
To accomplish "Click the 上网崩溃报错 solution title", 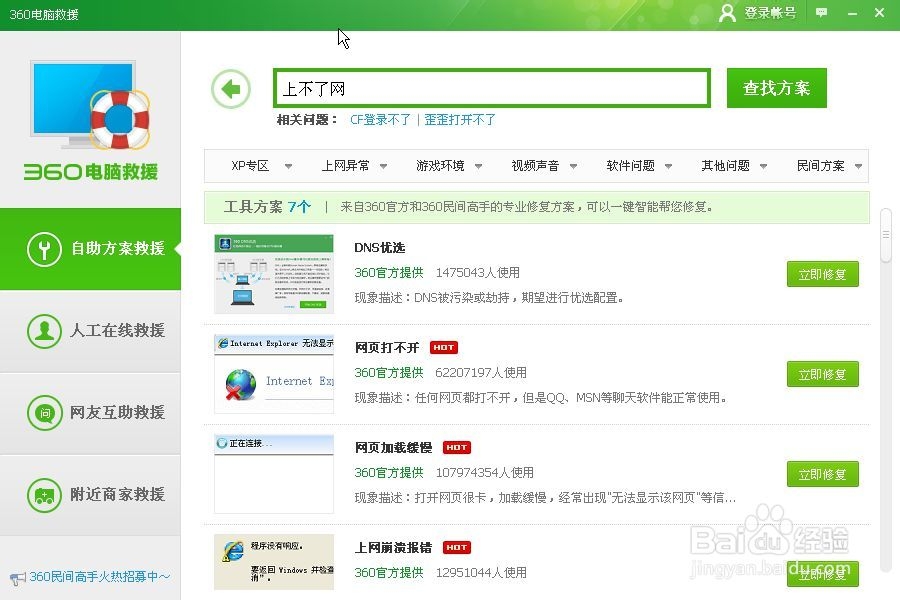I will [x=393, y=547].
